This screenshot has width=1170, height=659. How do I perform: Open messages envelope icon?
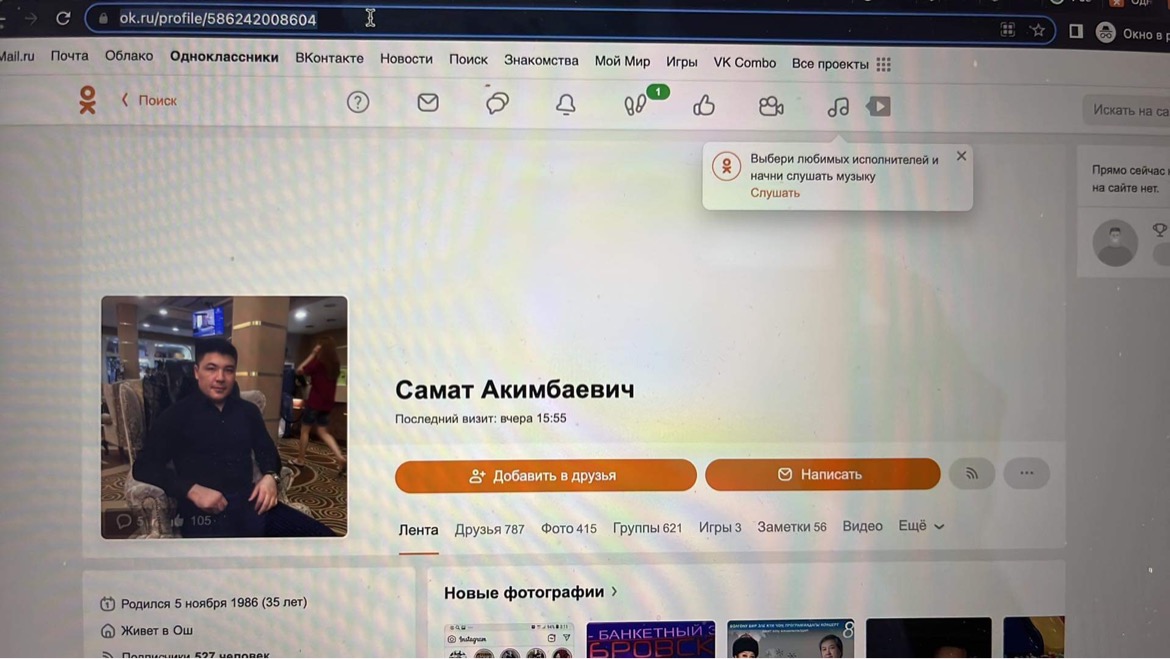(428, 102)
